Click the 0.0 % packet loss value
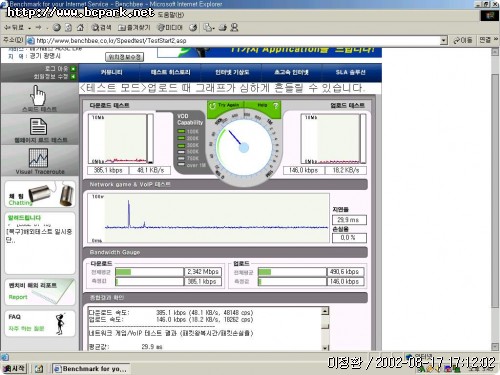This screenshot has height=375, width=500. tap(349, 238)
